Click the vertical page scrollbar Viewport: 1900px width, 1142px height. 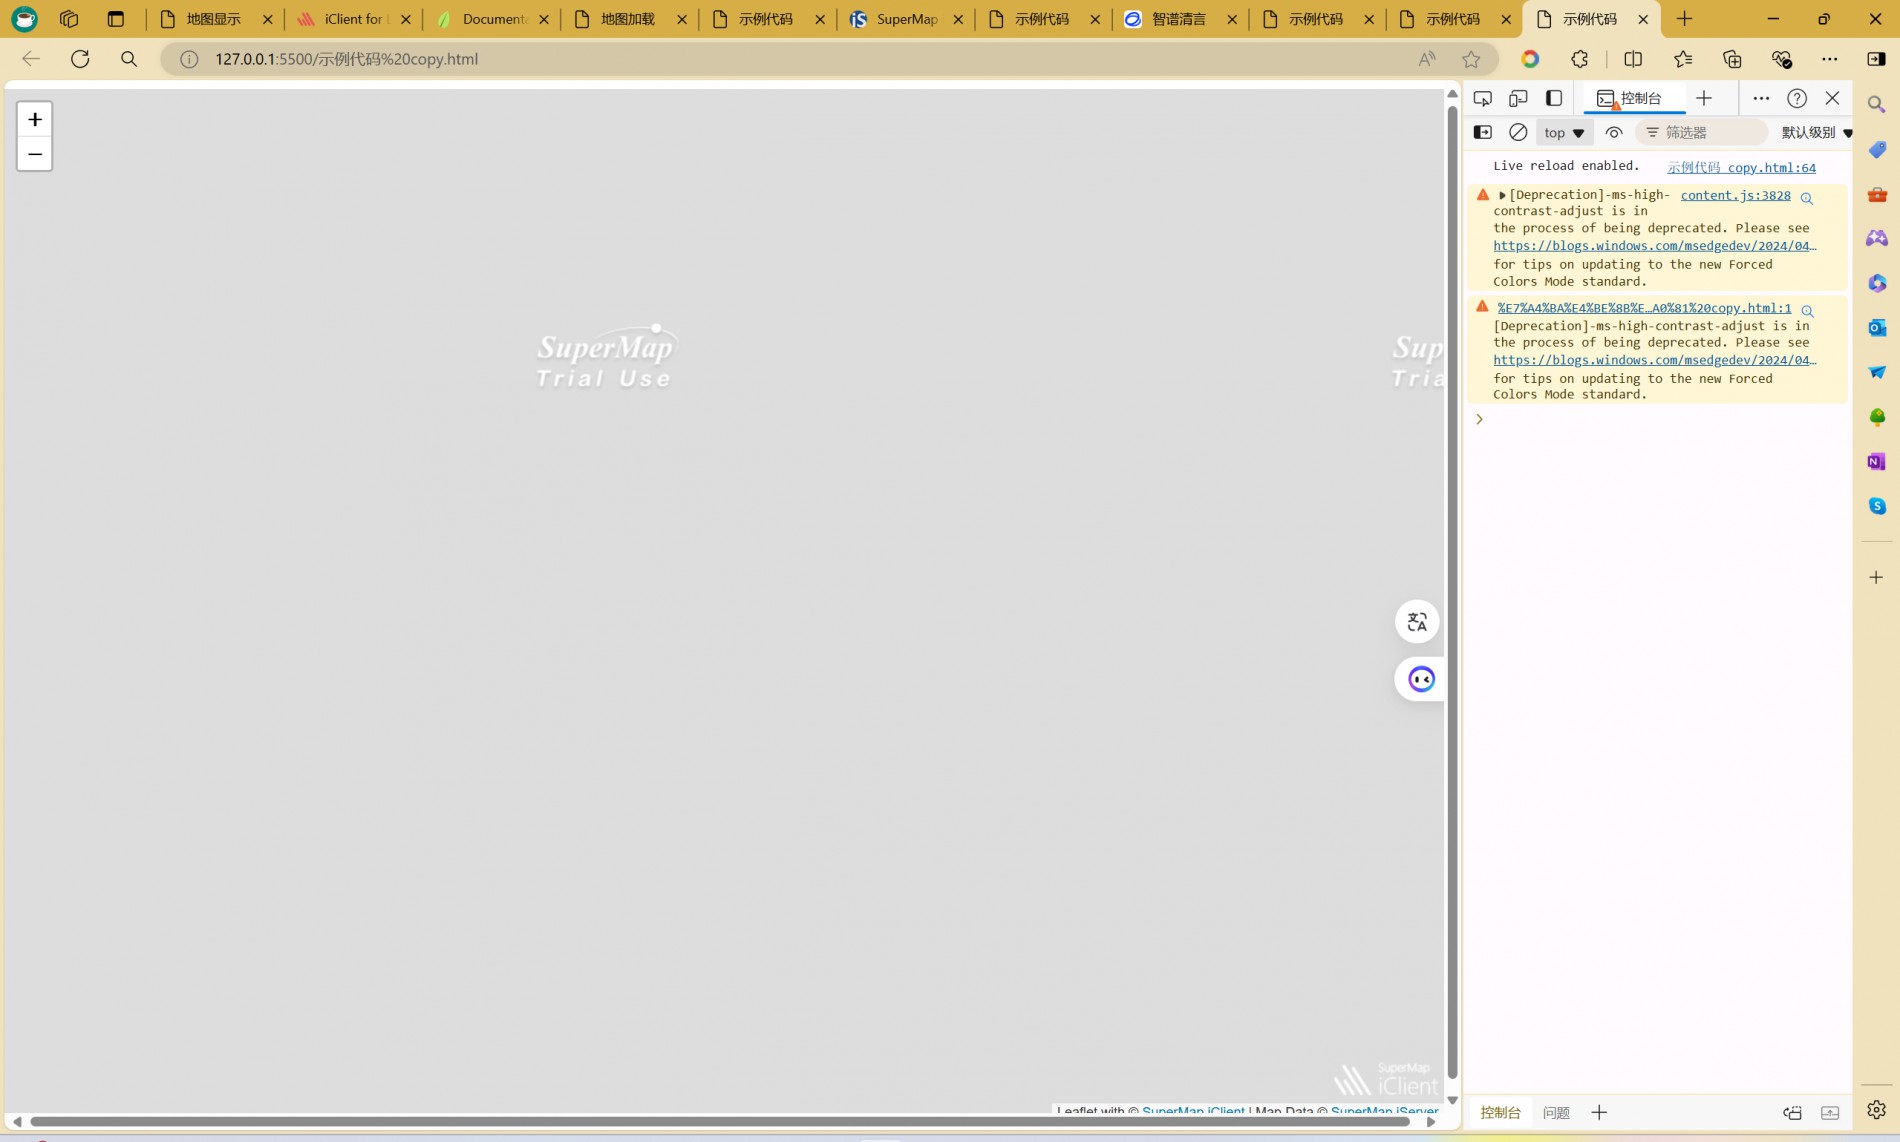pos(1452,590)
